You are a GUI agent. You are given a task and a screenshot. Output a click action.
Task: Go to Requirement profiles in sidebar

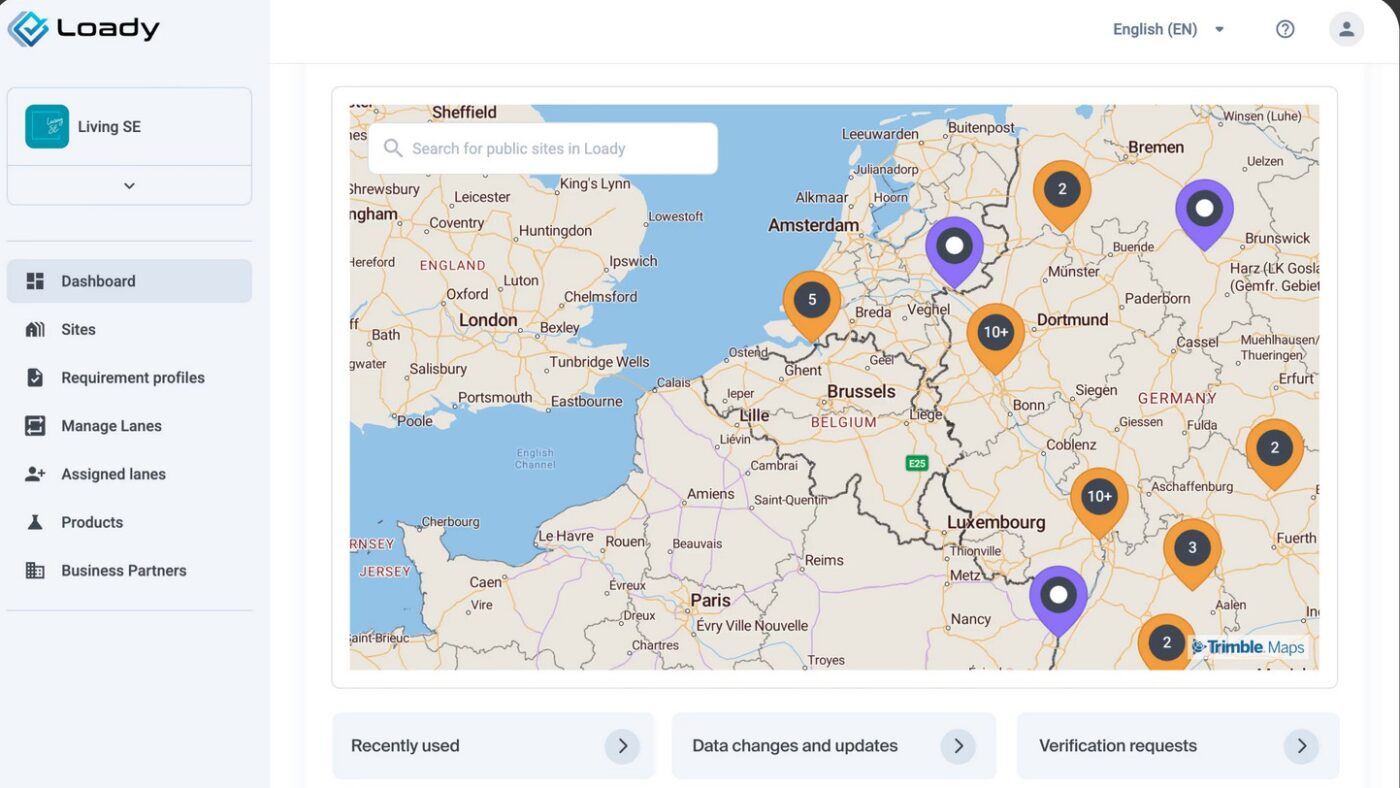coord(132,378)
